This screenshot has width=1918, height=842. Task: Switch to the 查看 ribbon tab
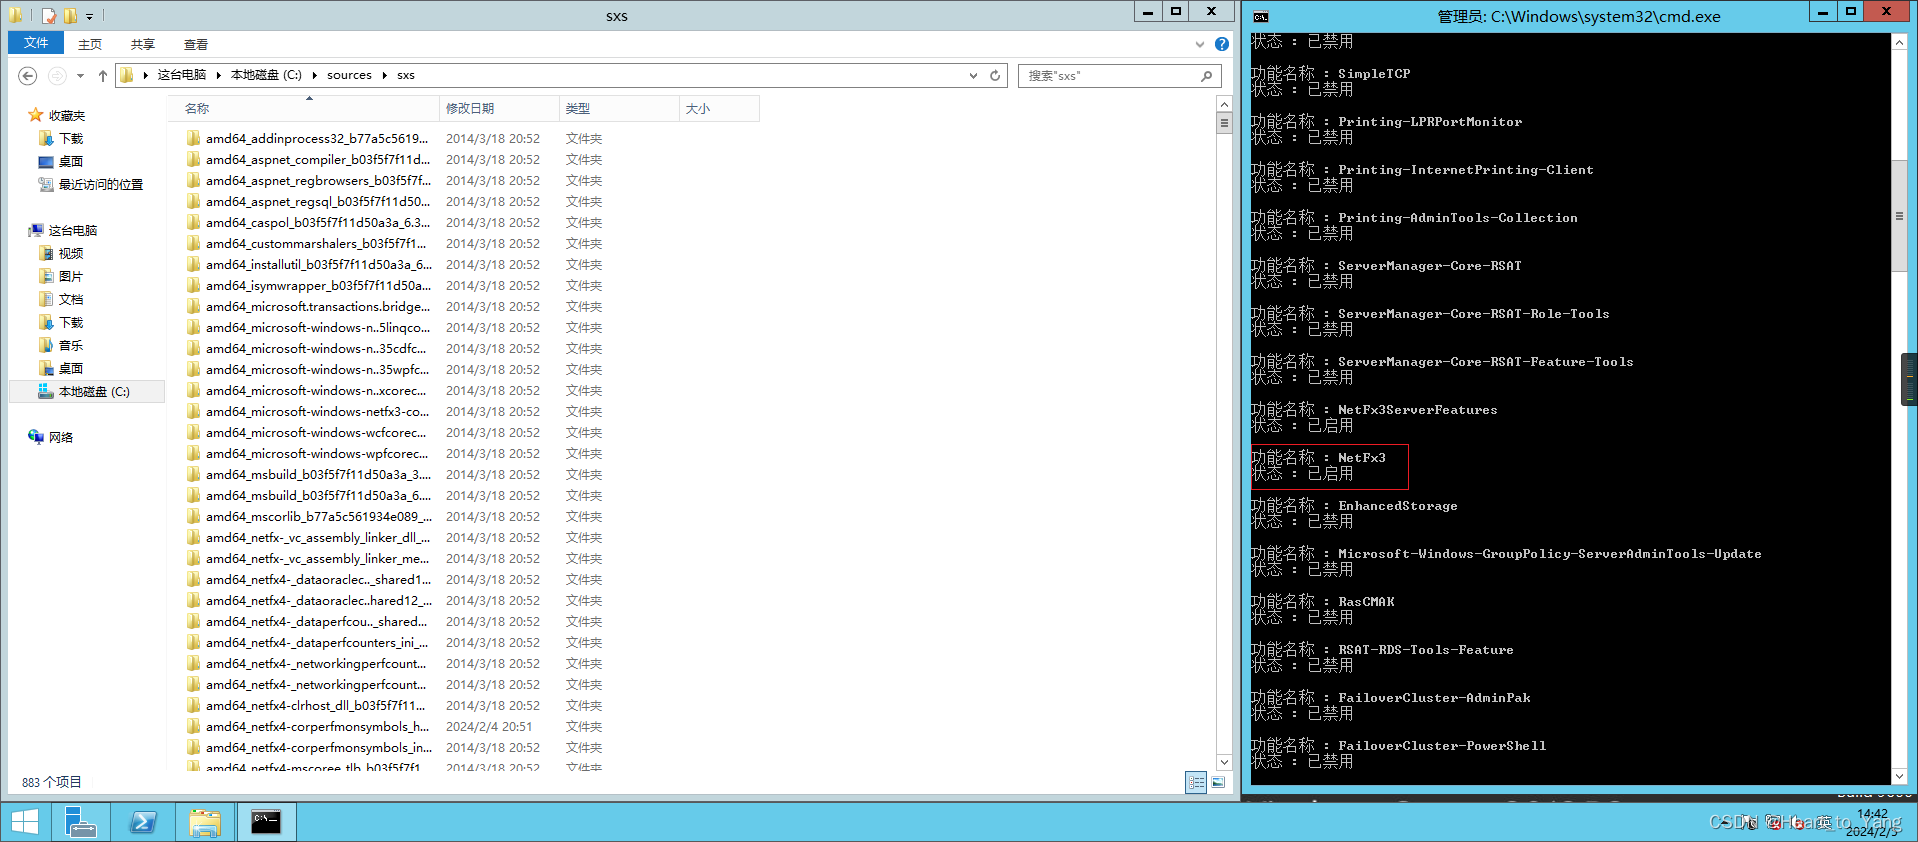coord(195,44)
